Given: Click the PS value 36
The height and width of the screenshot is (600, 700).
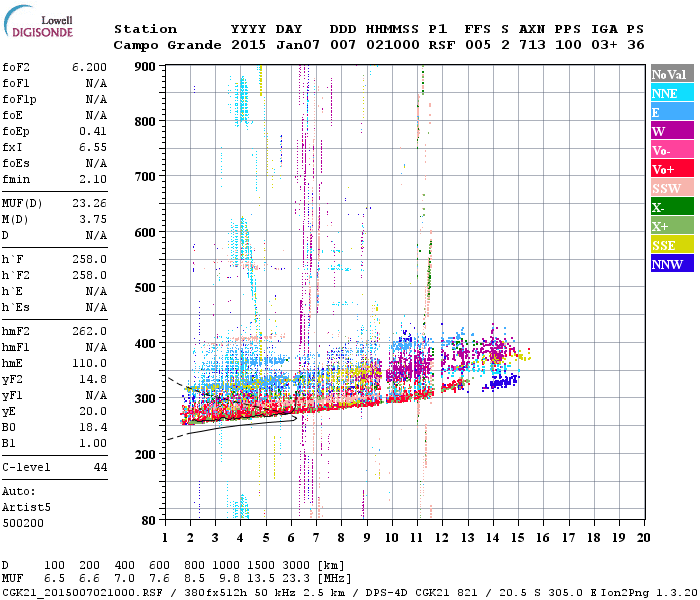Looking at the screenshot, I should coord(636,45).
